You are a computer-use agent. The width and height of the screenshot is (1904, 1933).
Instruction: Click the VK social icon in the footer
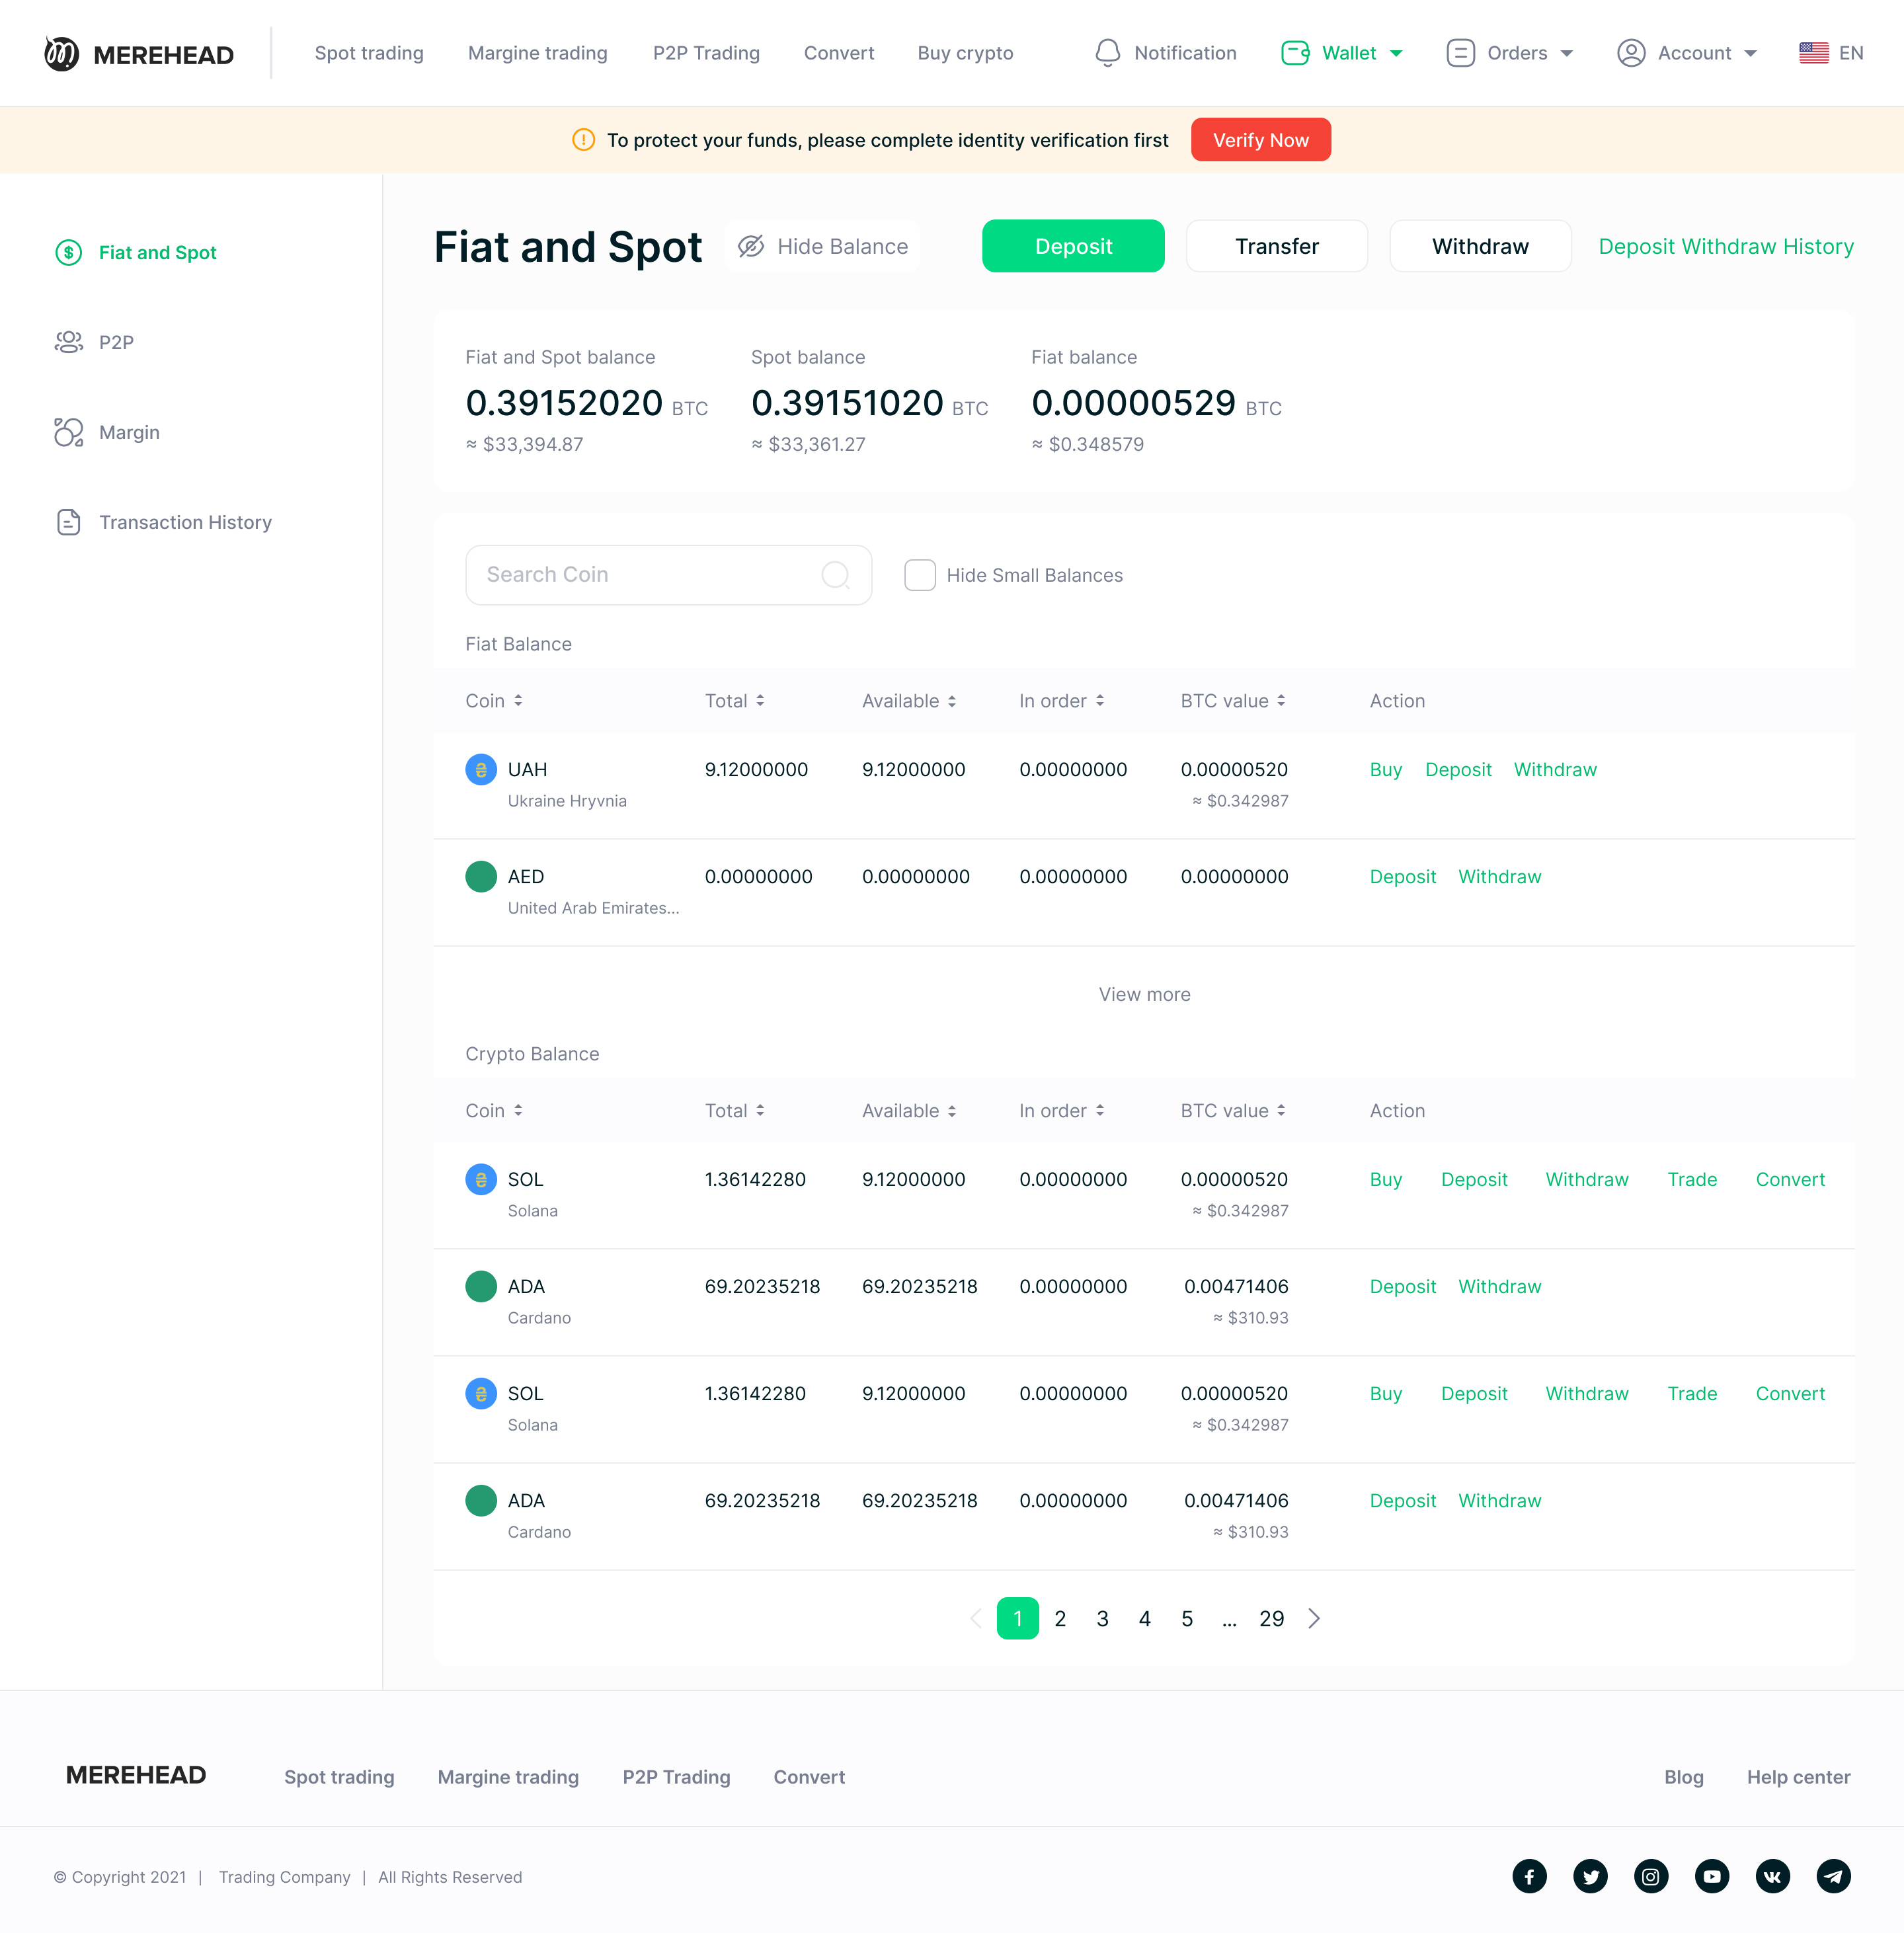point(1772,1876)
